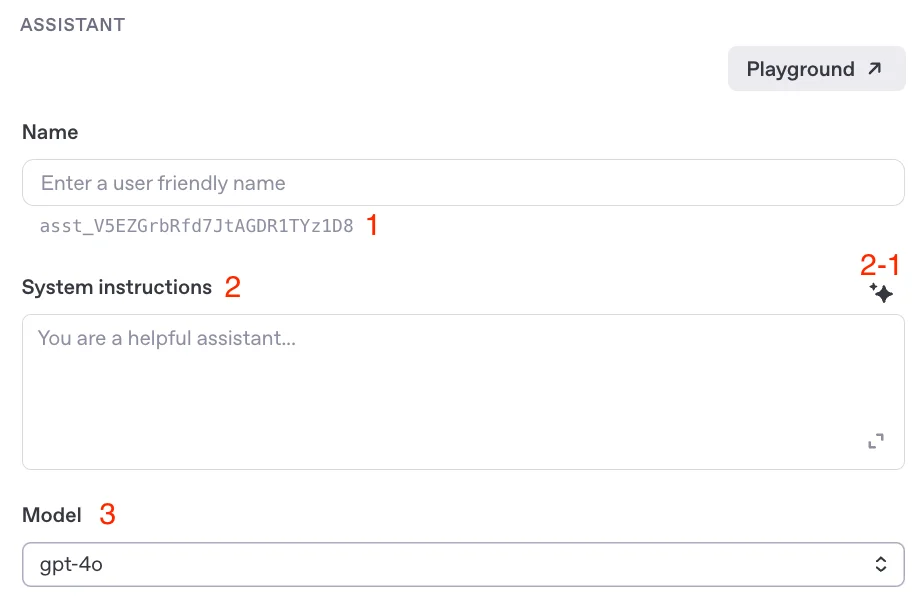The height and width of the screenshot is (610, 914).
Task: Click the ASSISTANT section header
Action: 72,25
